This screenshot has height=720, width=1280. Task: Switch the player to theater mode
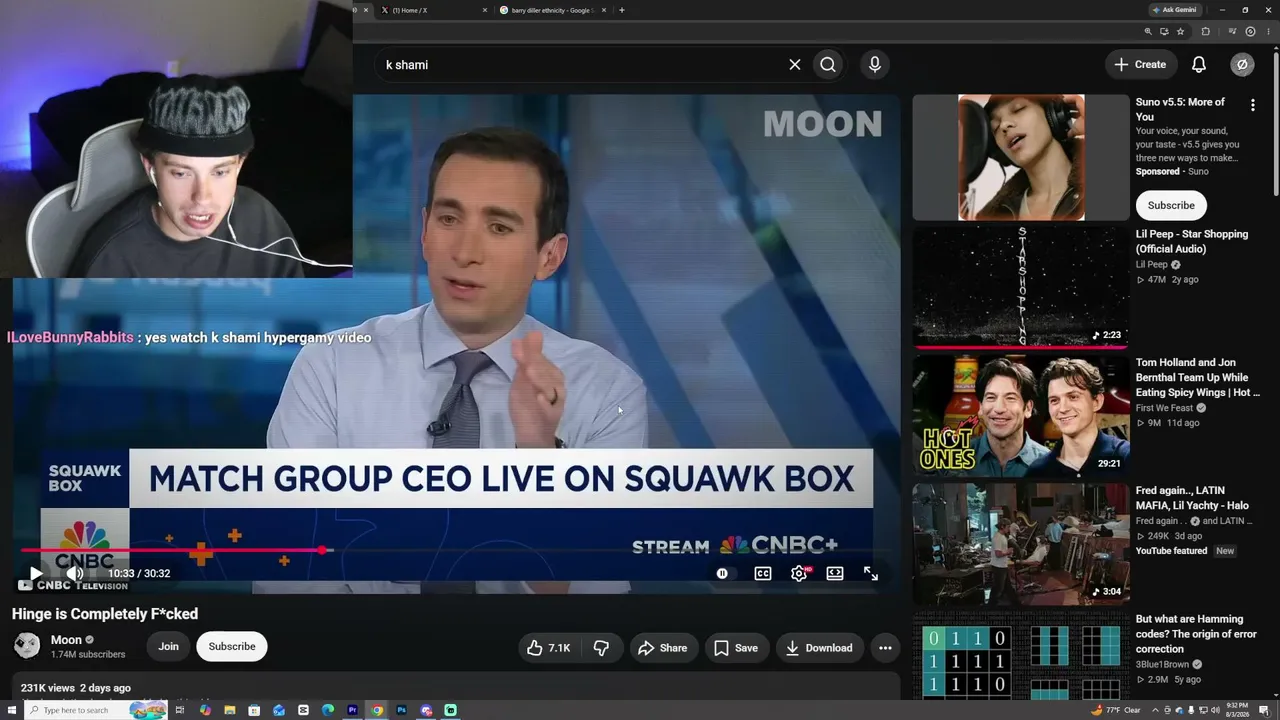click(x=835, y=573)
